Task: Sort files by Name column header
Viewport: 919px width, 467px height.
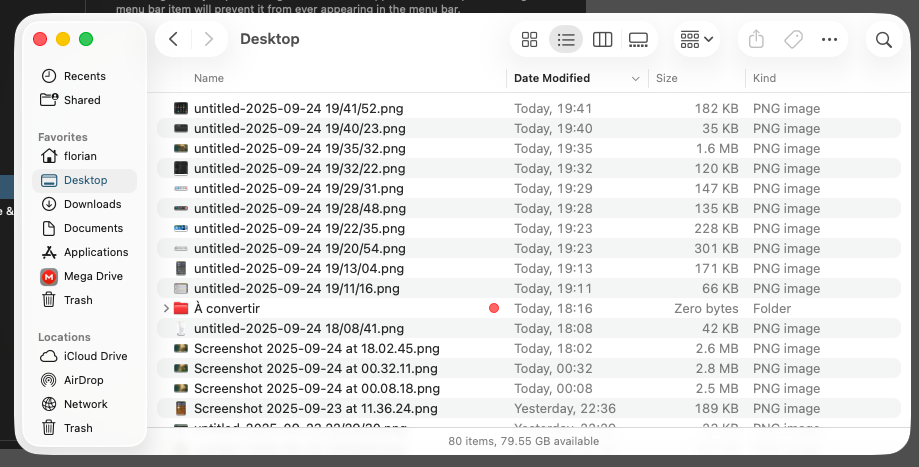Action: 209,78
